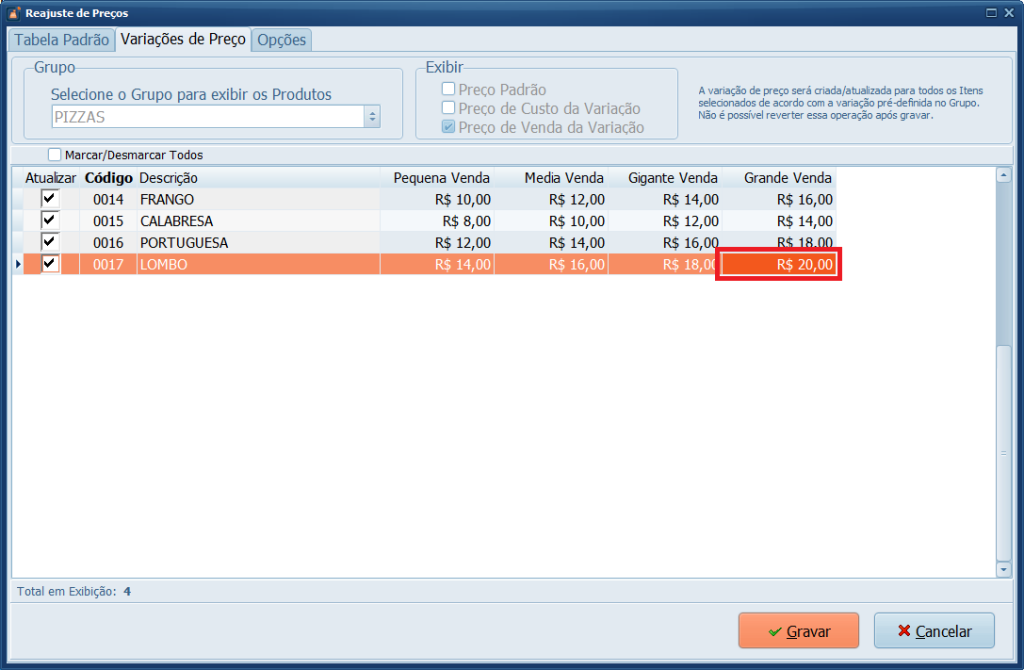This screenshot has width=1024, height=670.
Task: Switch to the Tabela Padrão tab
Action: point(61,40)
